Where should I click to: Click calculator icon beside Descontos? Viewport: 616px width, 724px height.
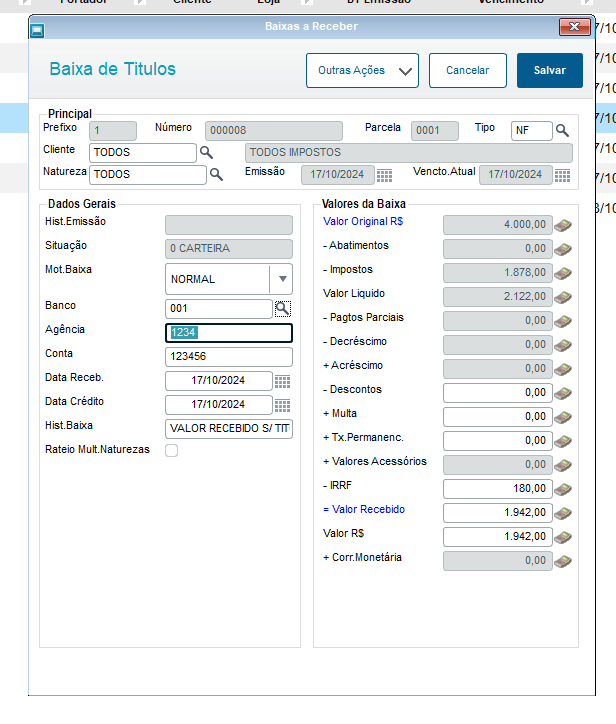(563, 393)
